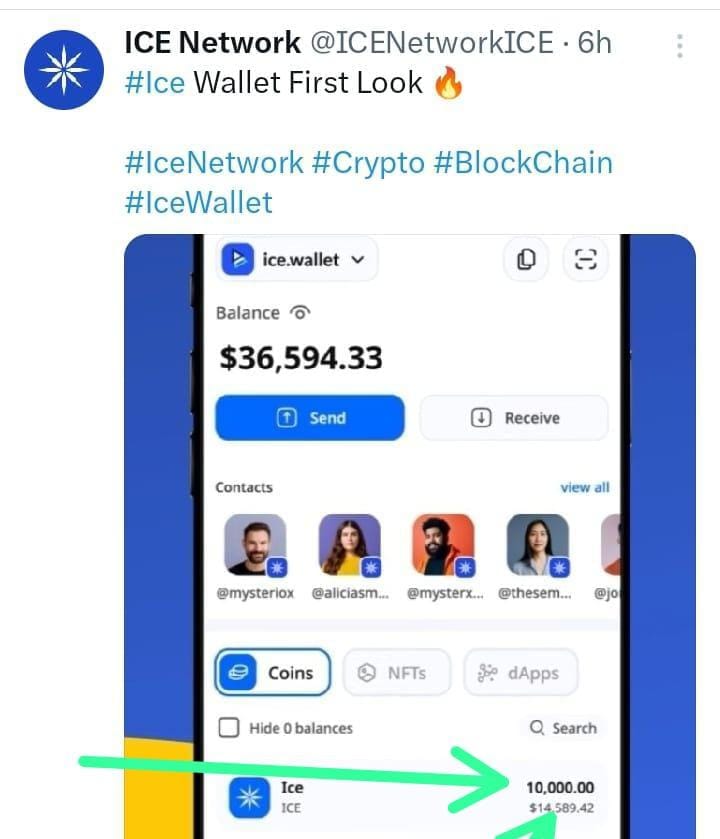Tap the Receive button
The width and height of the screenshot is (720, 839).
(x=514, y=418)
